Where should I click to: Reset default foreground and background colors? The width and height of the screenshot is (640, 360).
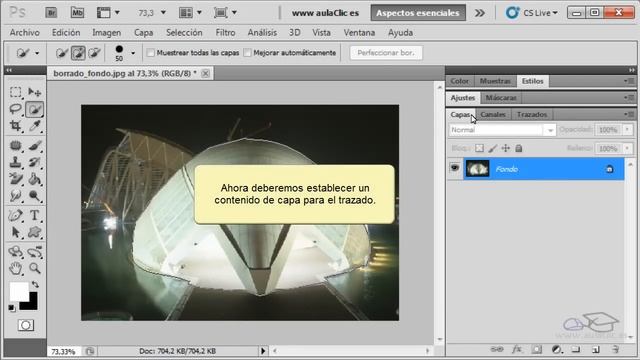[x=11, y=307]
